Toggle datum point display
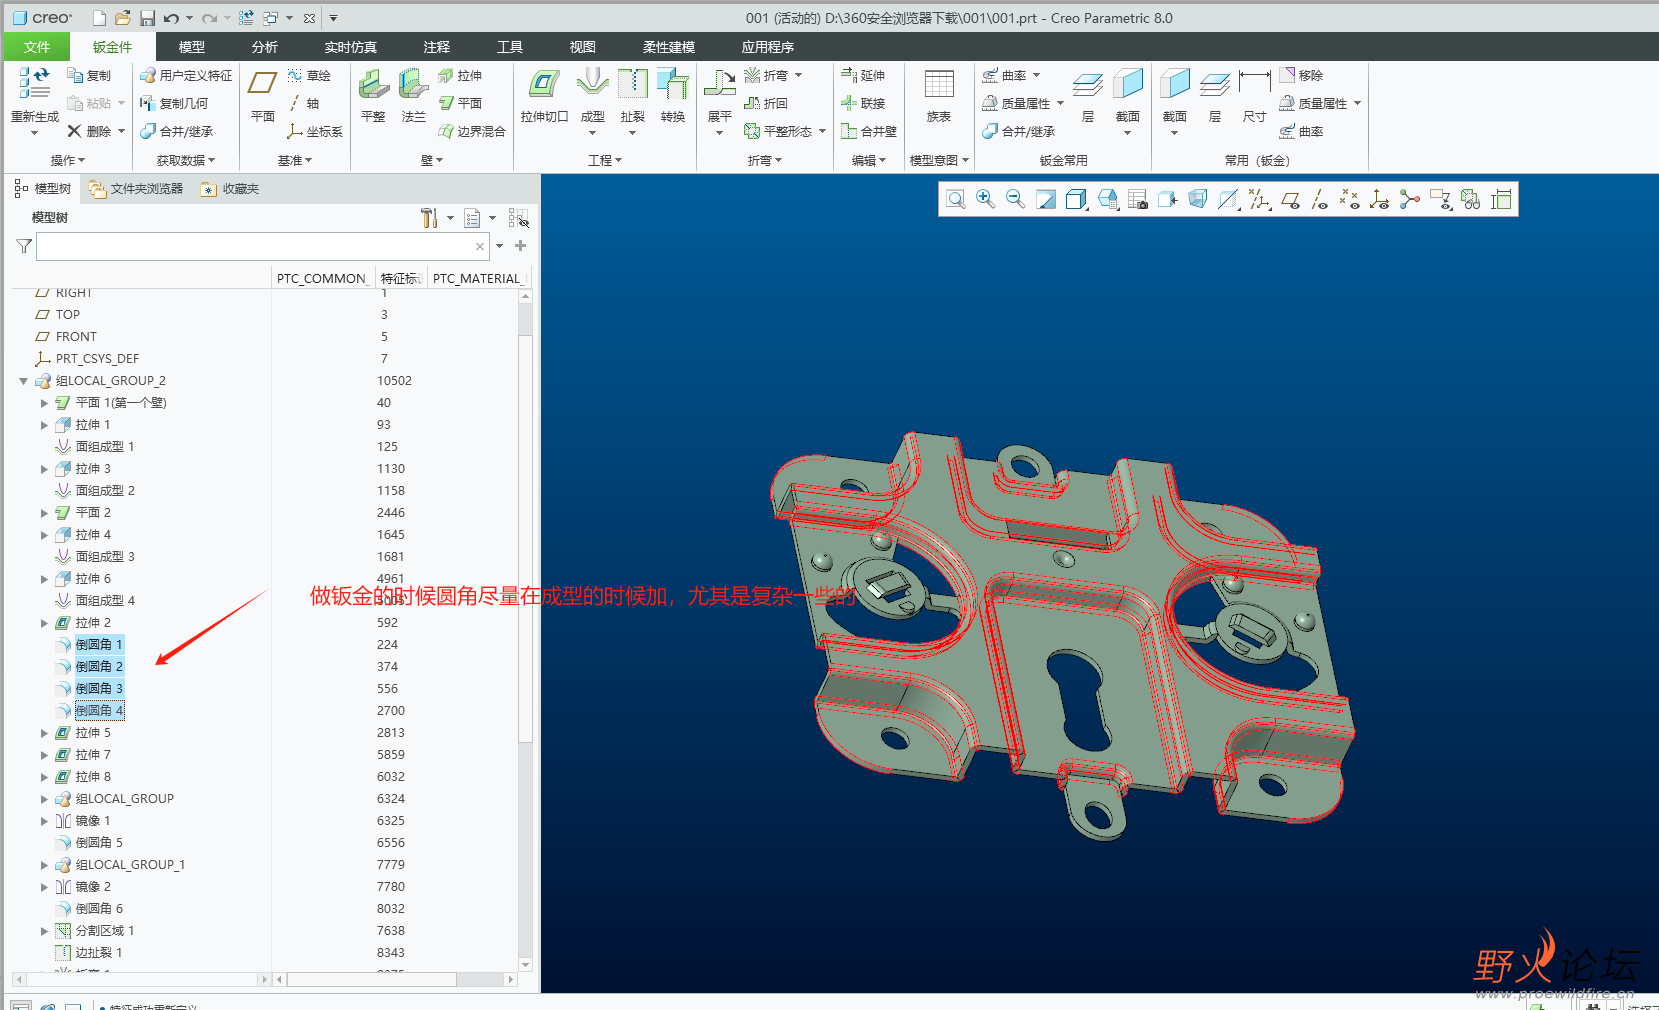This screenshot has width=1659, height=1010. click(1350, 200)
